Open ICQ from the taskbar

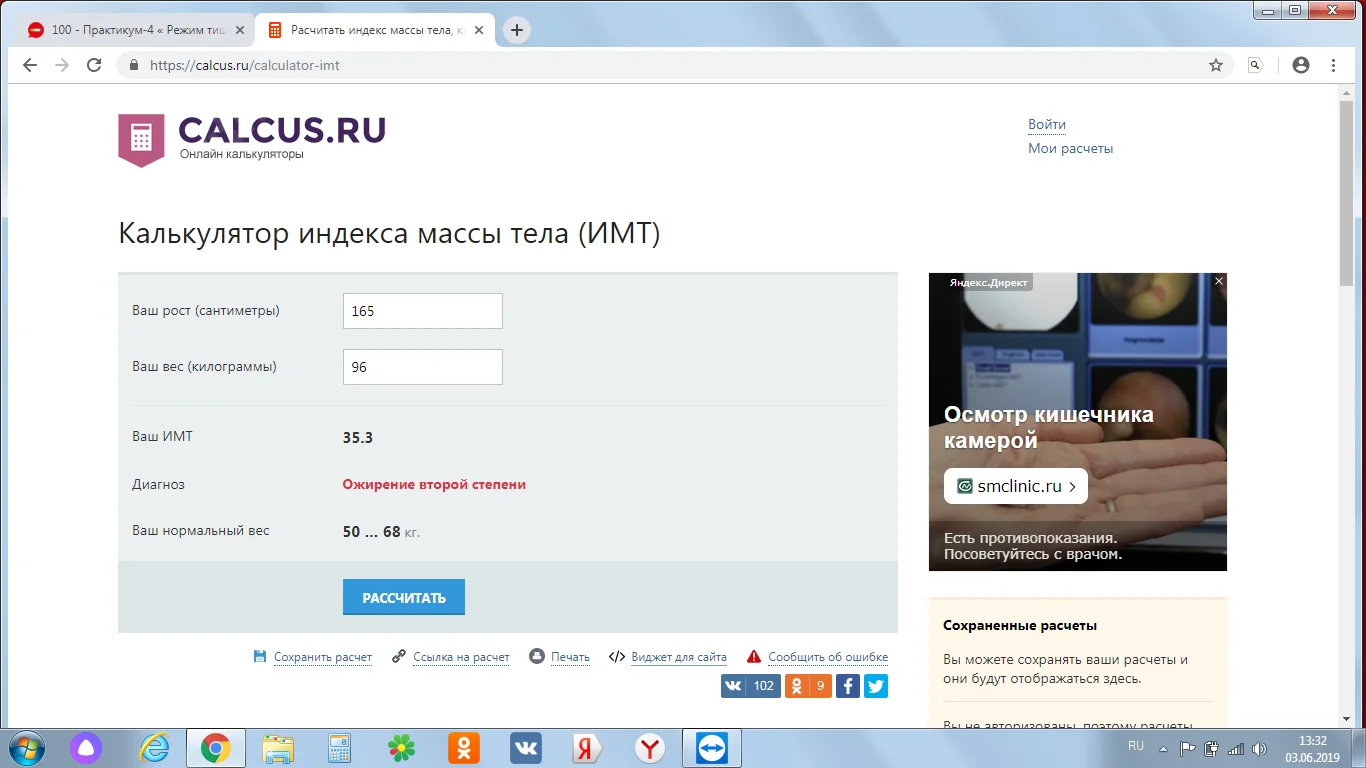click(402, 747)
